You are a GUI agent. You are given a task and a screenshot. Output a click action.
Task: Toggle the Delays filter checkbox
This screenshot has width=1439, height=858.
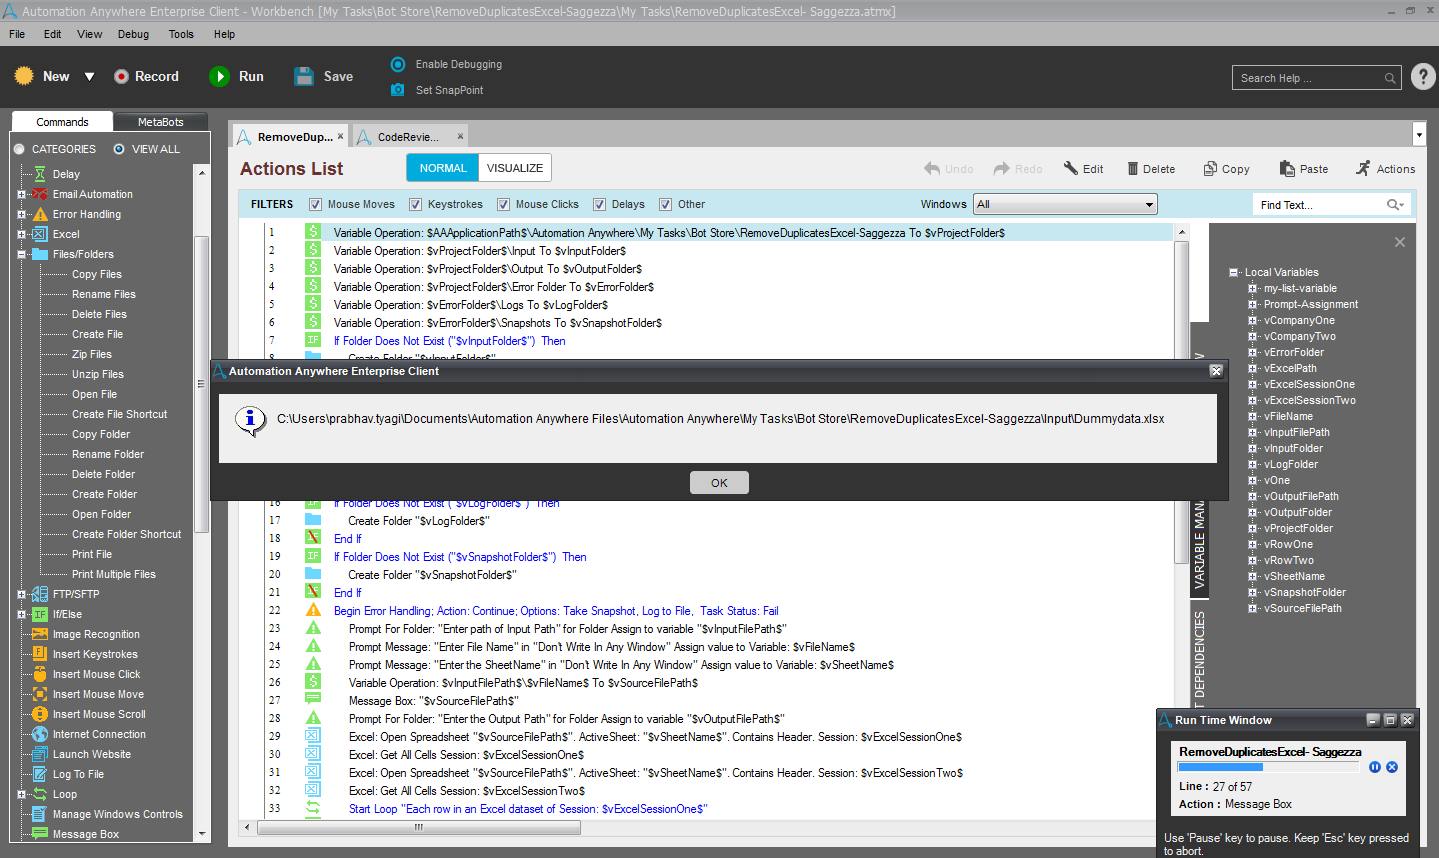coord(599,205)
